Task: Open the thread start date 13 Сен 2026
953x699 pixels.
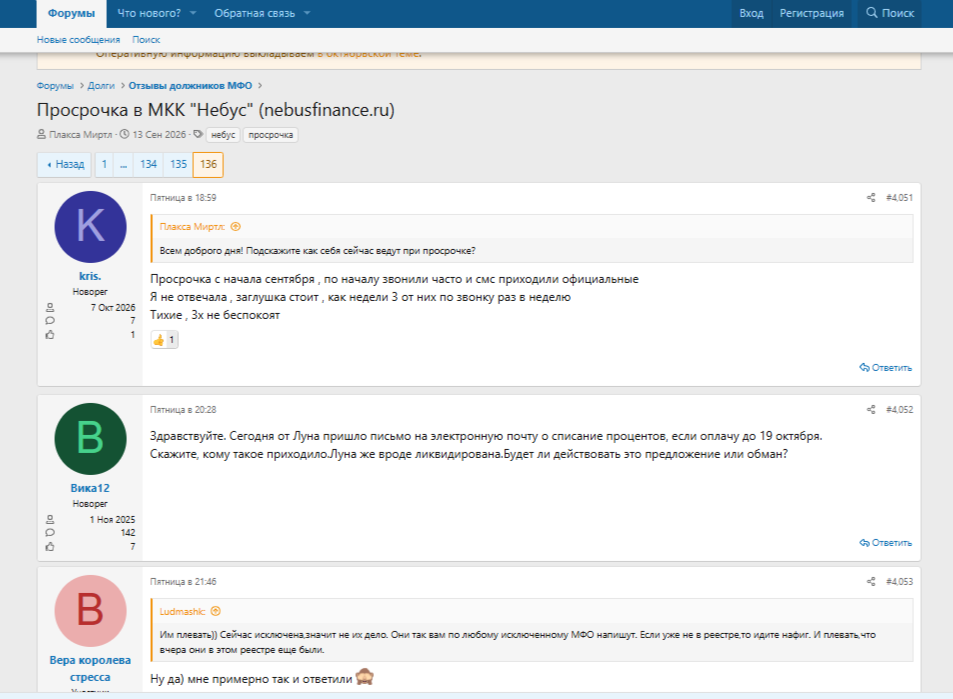Action: 159,135
